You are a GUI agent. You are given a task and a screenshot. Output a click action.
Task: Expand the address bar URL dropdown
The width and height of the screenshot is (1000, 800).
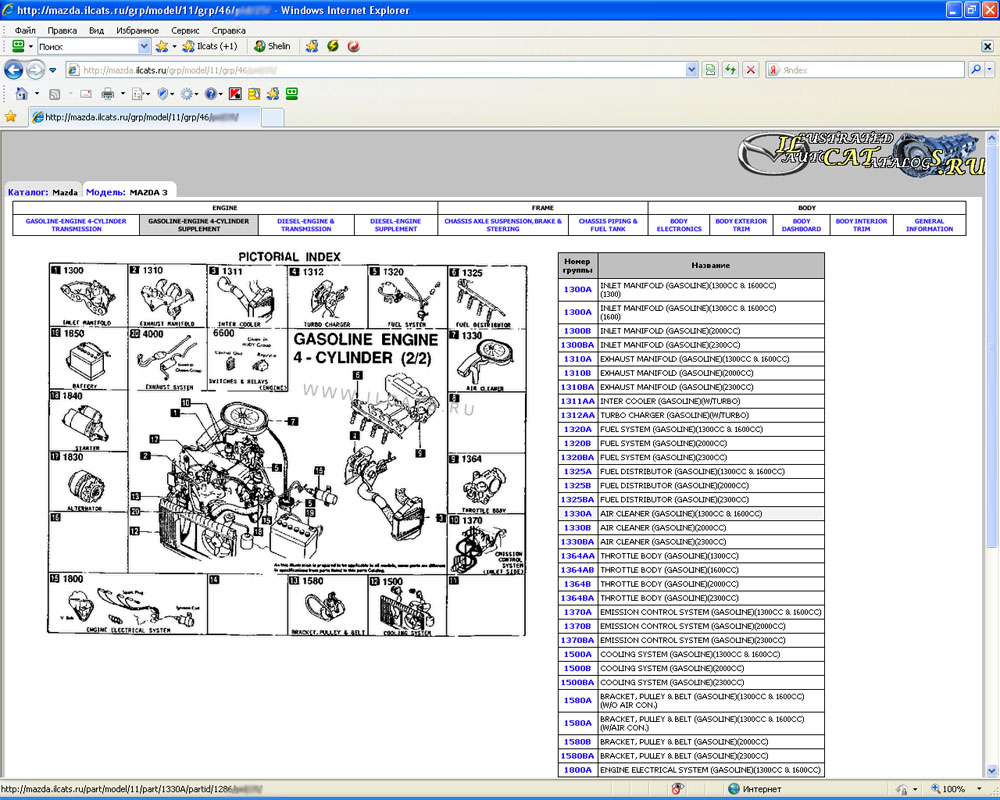[x=691, y=70]
